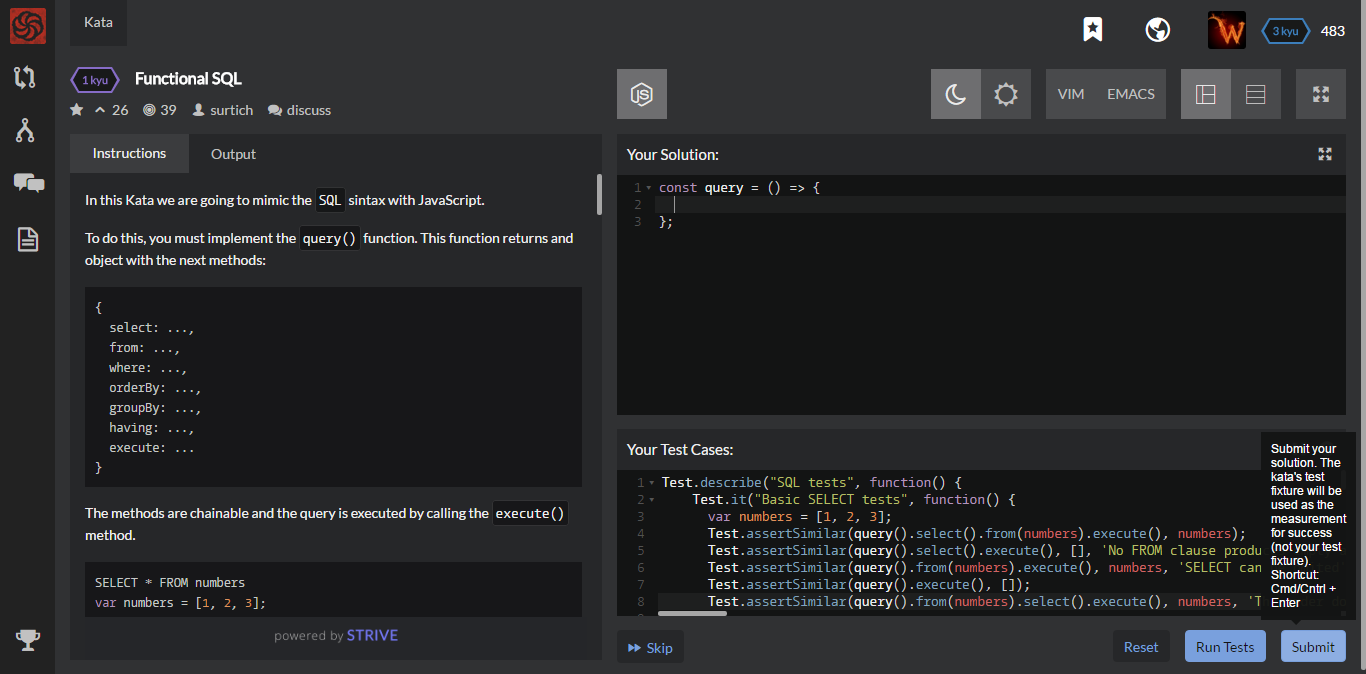Switch to dark theme moon toggle
The width and height of the screenshot is (1366, 674).
[x=956, y=94]
